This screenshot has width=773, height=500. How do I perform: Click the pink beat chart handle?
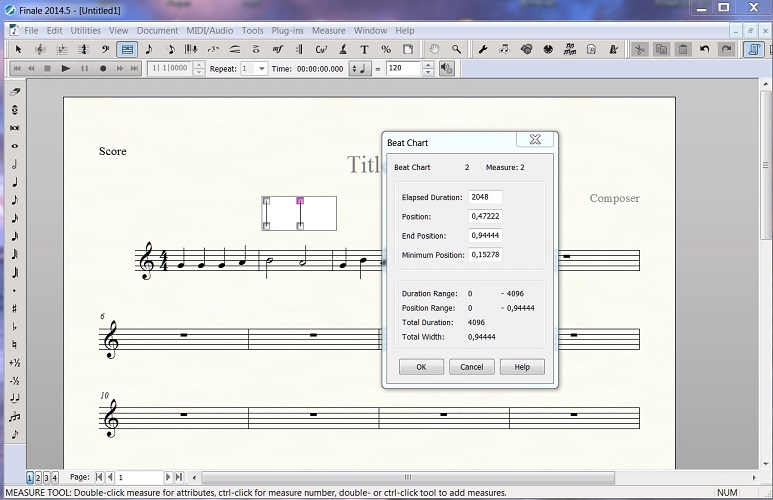pos(300,201)
